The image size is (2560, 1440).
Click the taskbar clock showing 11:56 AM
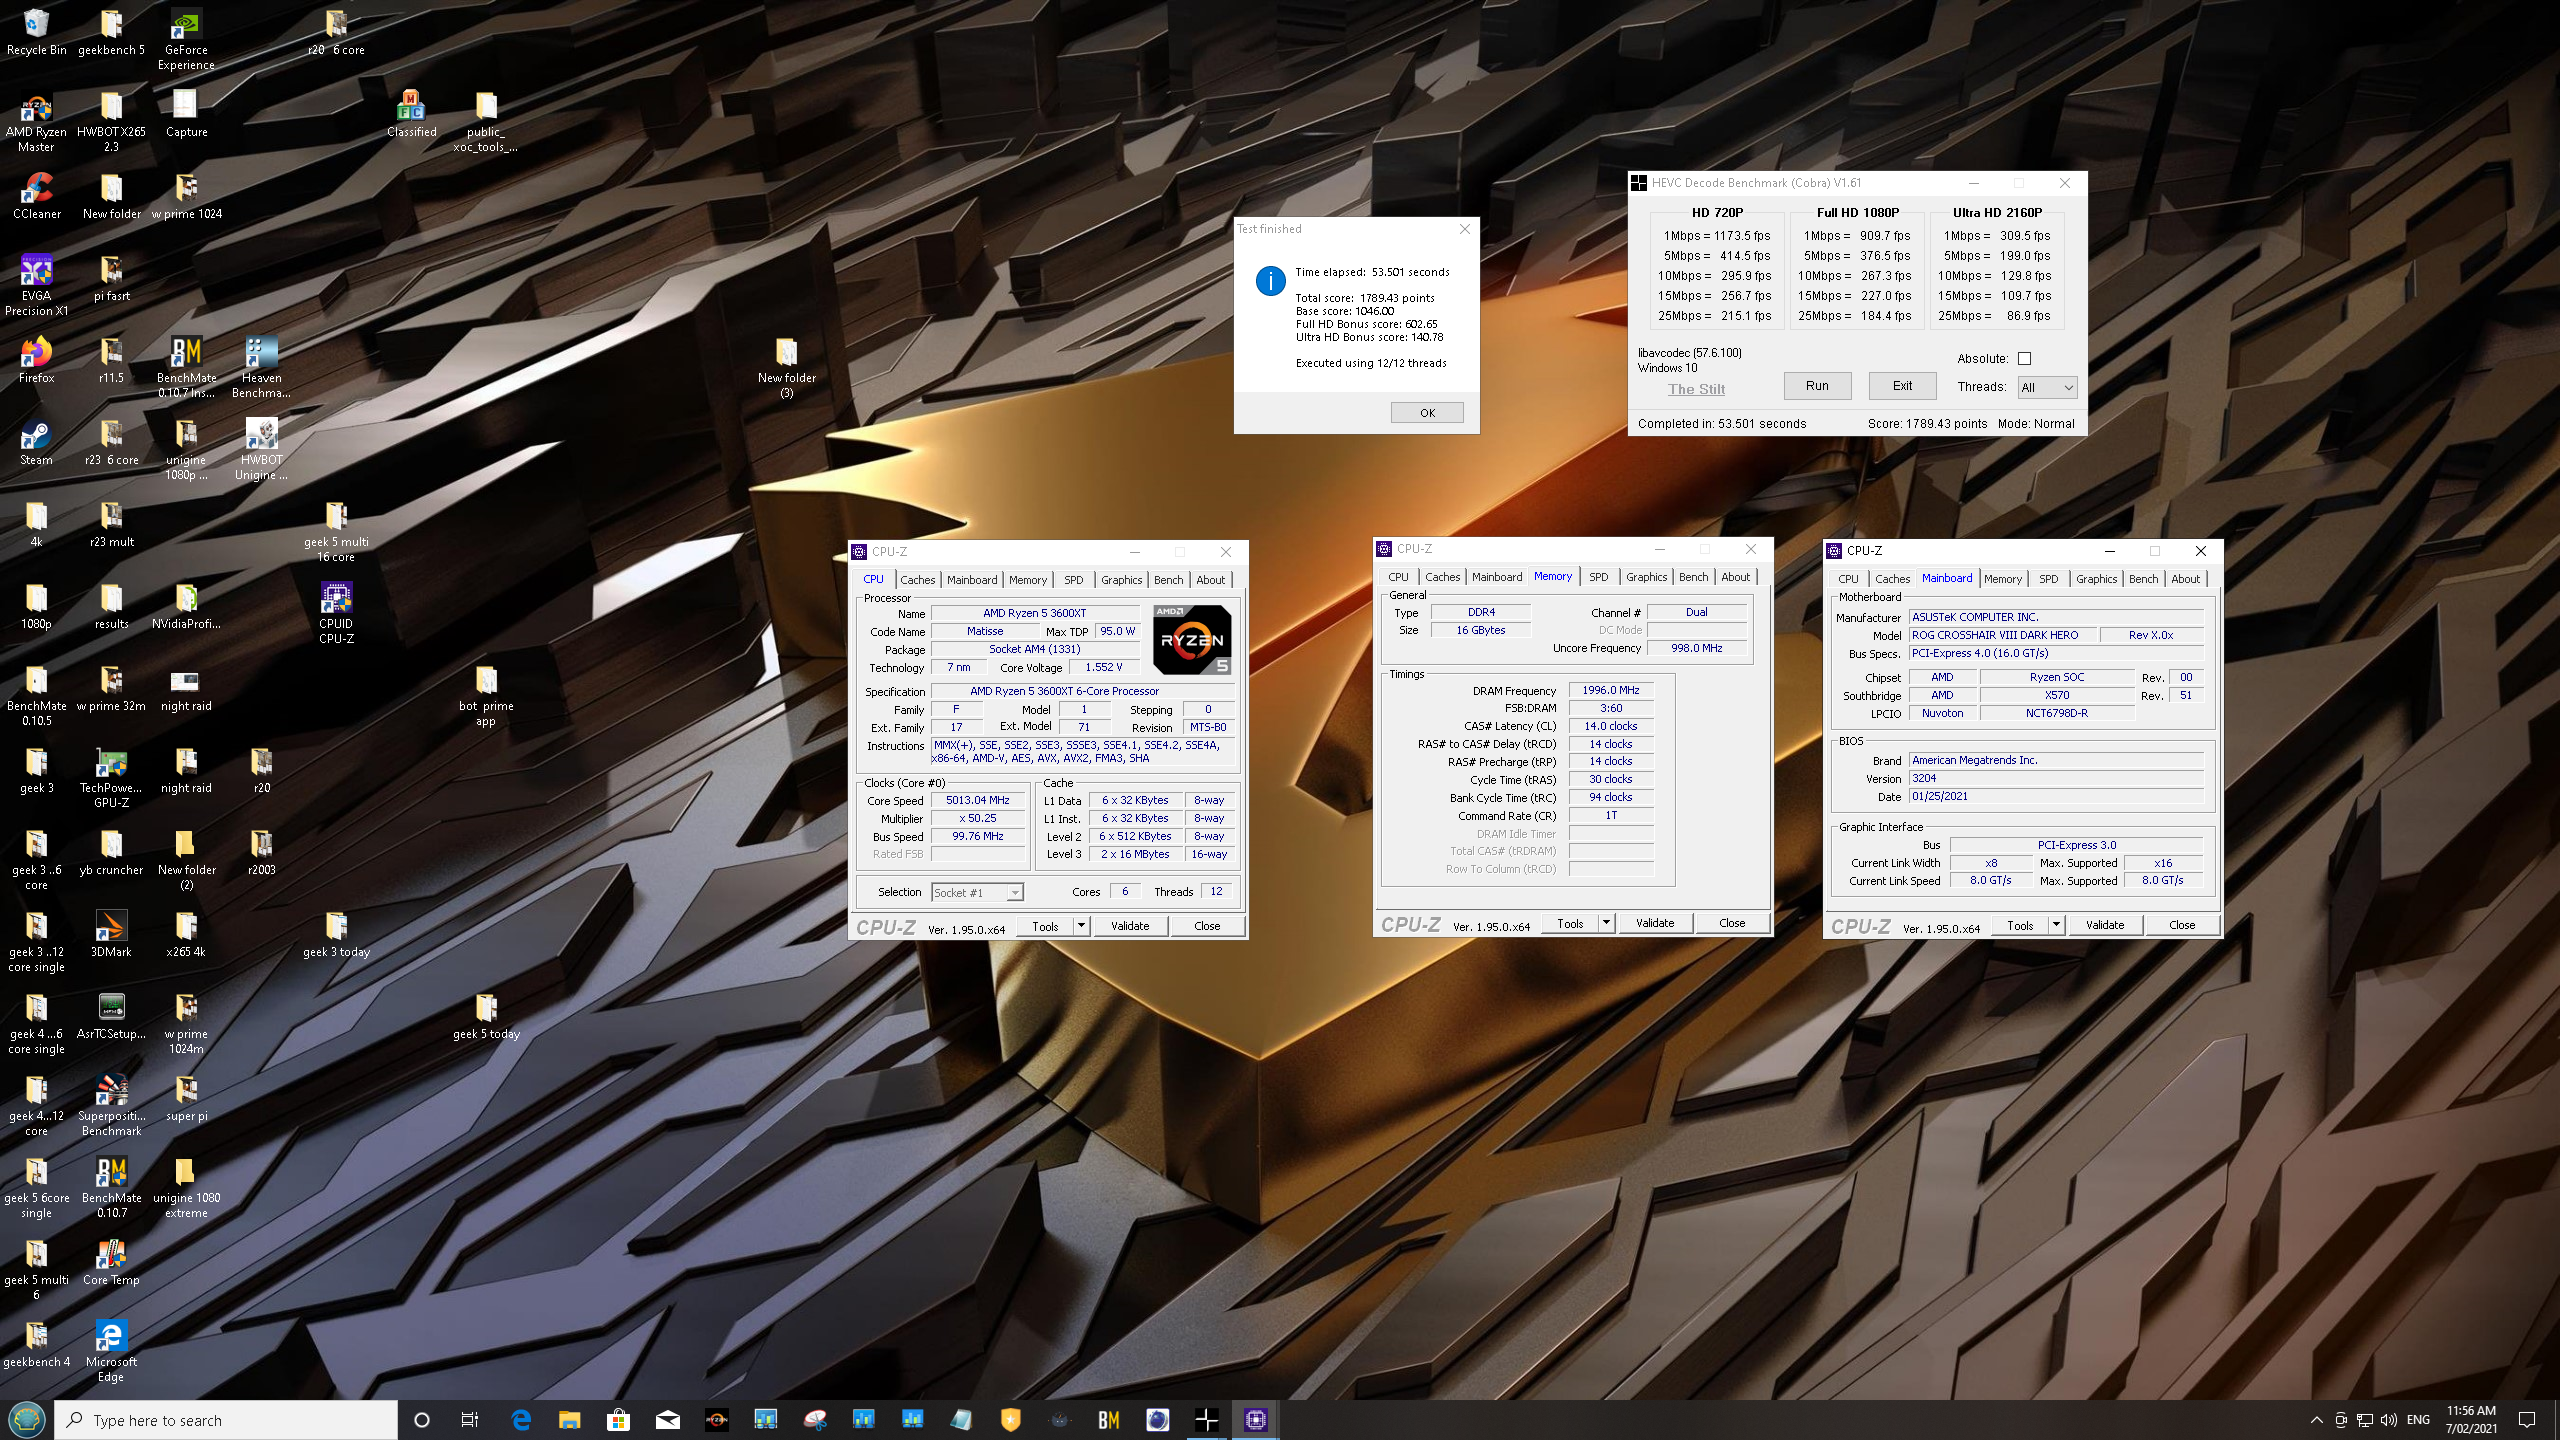pos(2471,1420)
